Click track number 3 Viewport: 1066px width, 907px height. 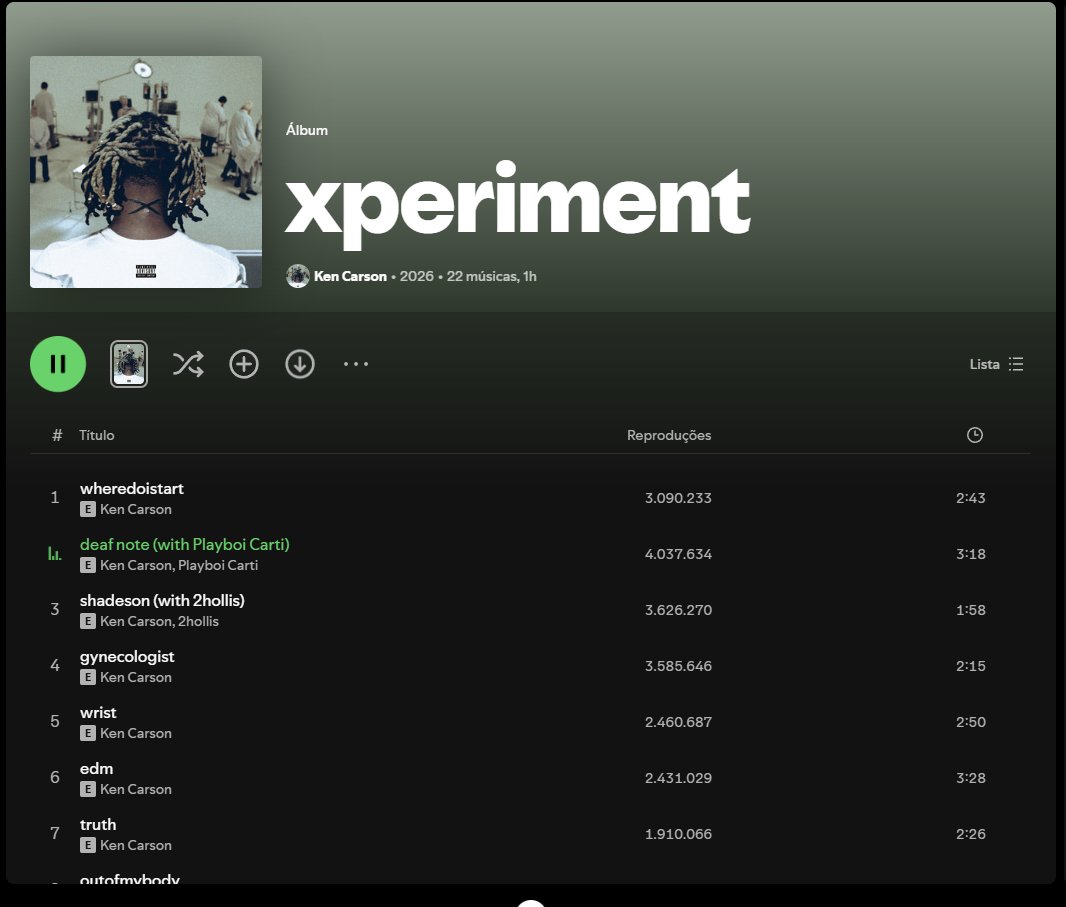(55, 609)
